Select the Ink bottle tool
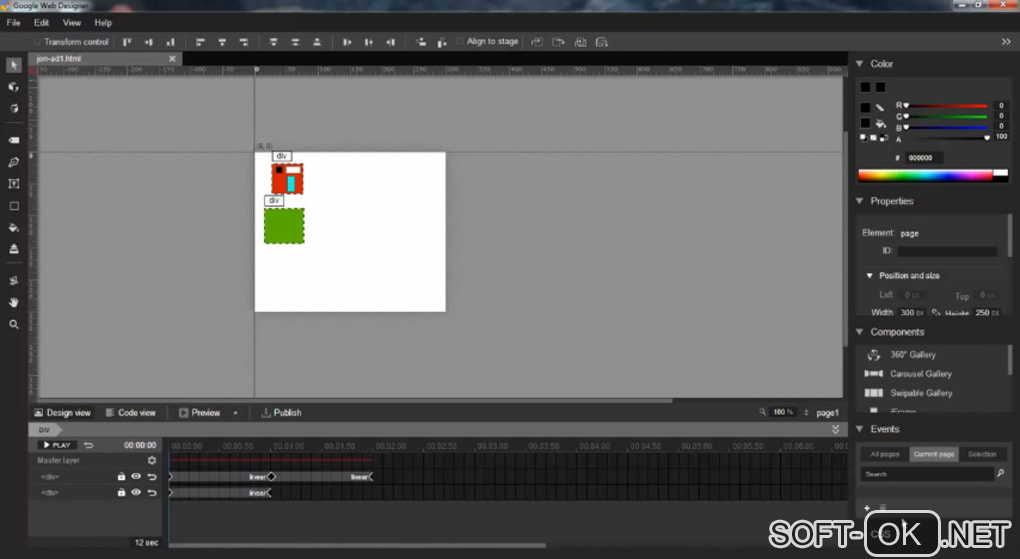The height and width of the screenshot is (559, 1020). click(14, 249)
